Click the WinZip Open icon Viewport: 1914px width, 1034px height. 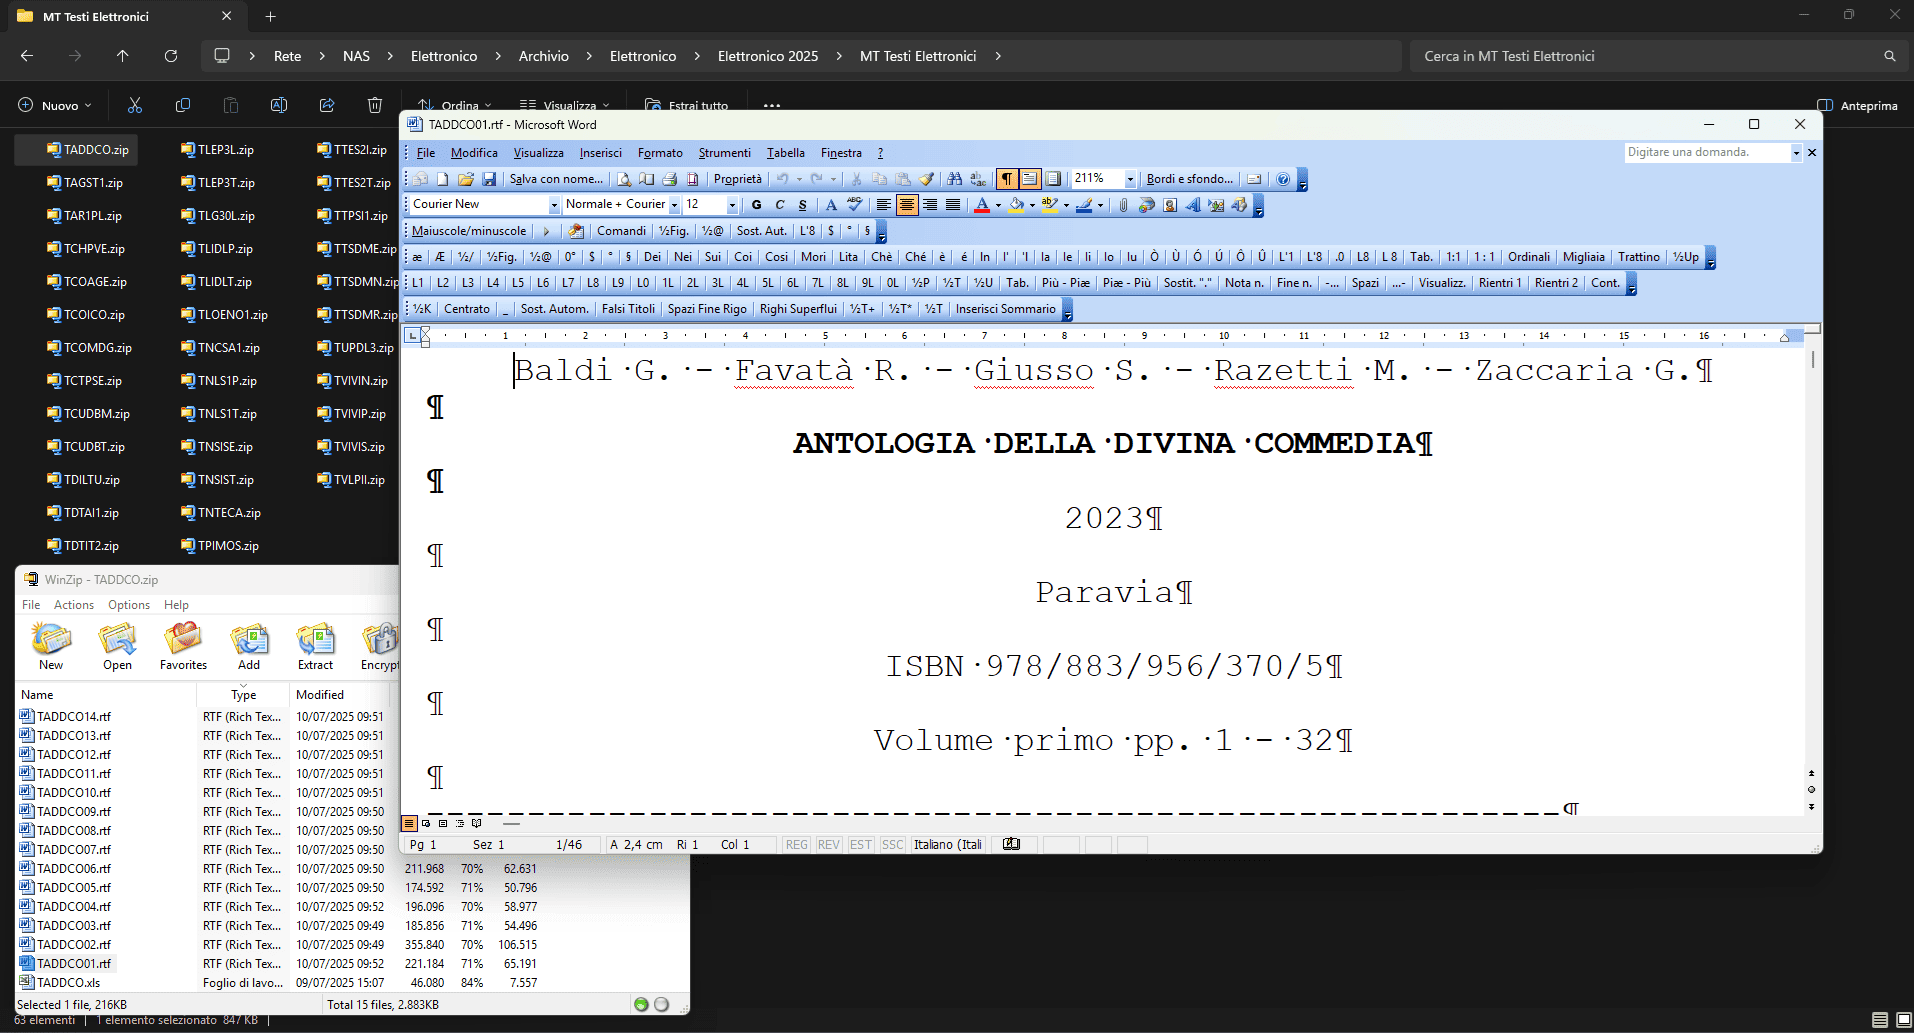point(117,646)
